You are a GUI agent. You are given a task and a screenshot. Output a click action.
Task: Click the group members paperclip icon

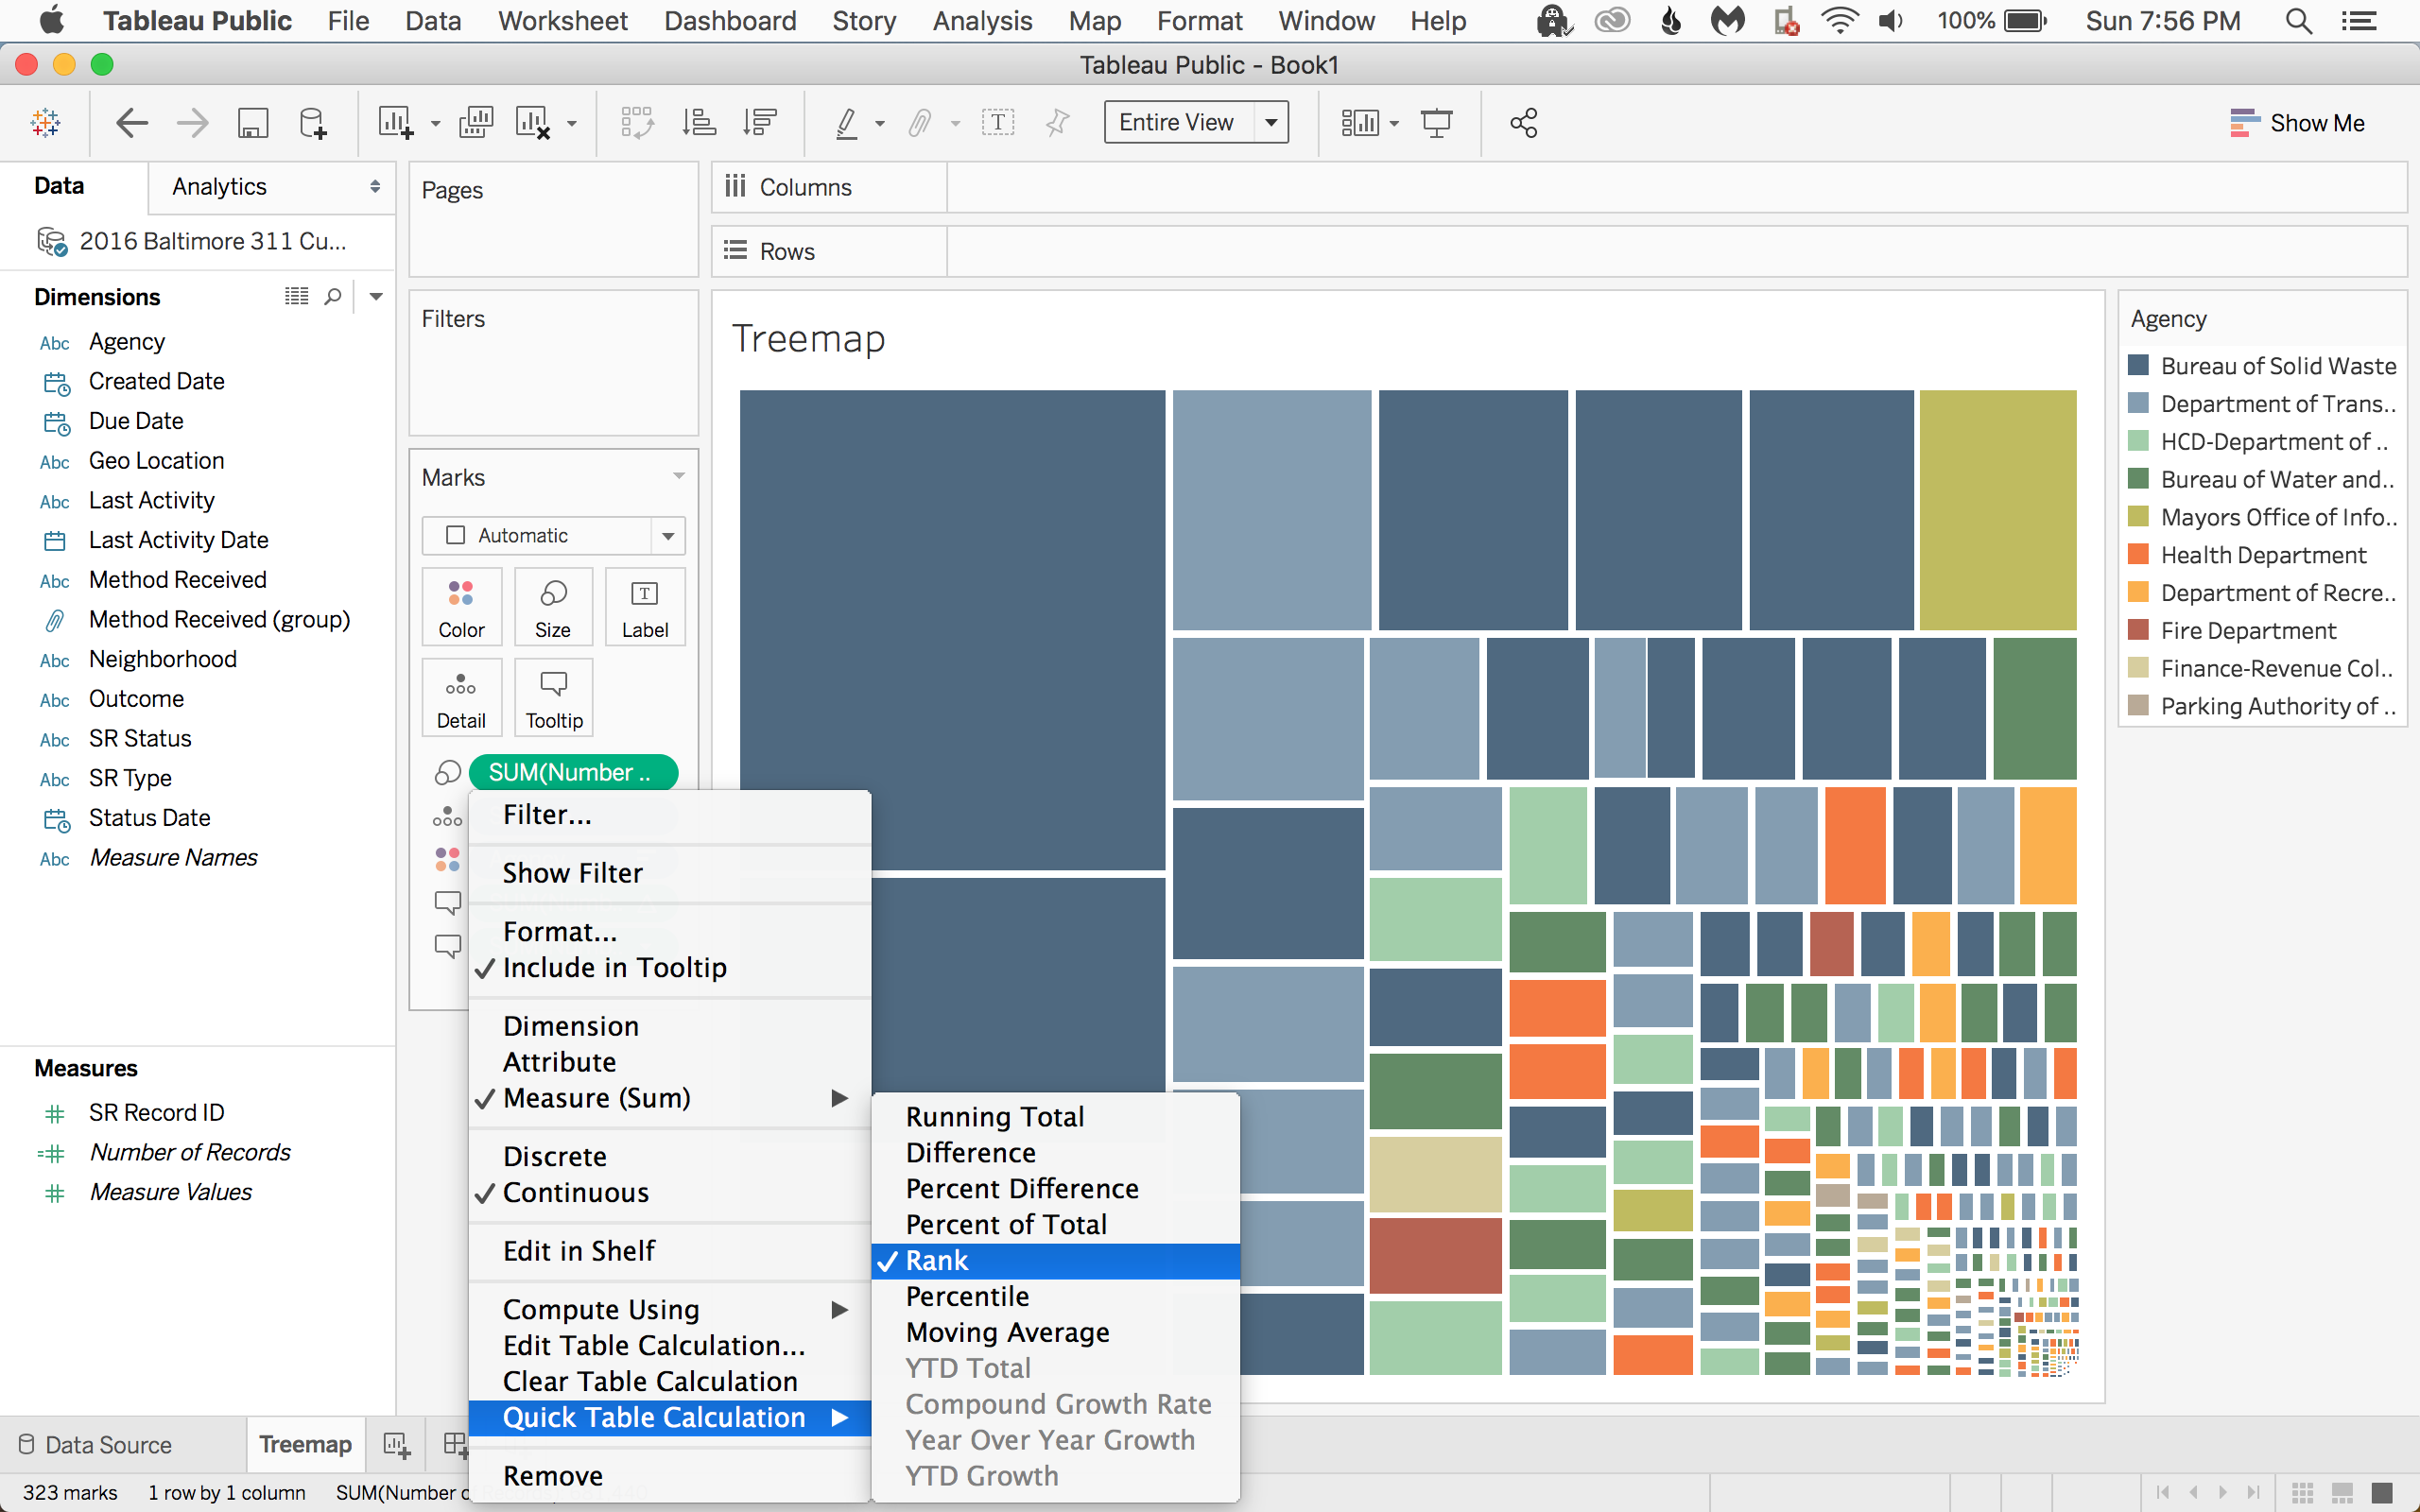pyautogui.click(x=920, y=123)
